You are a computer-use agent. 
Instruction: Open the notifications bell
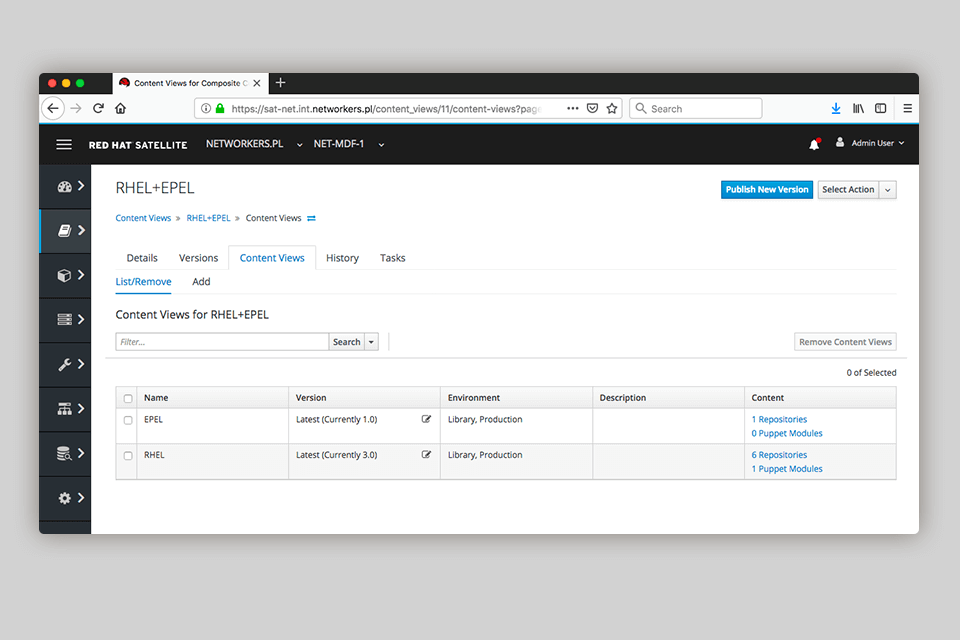click(814, 145)
